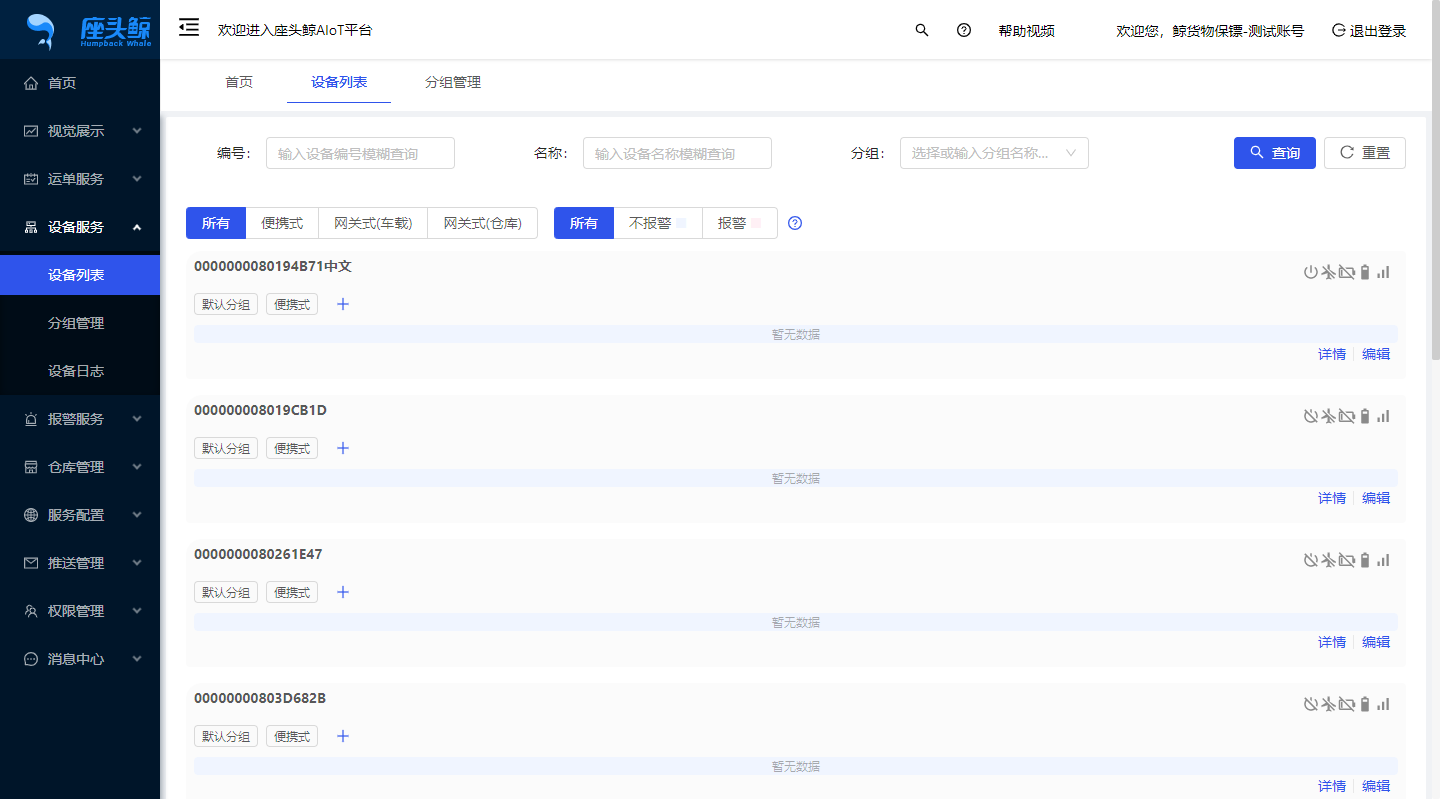The image size is (1440, 799).
Task: Click the battery icon on device 0000000080261E47
Action: coord(1365,560)
